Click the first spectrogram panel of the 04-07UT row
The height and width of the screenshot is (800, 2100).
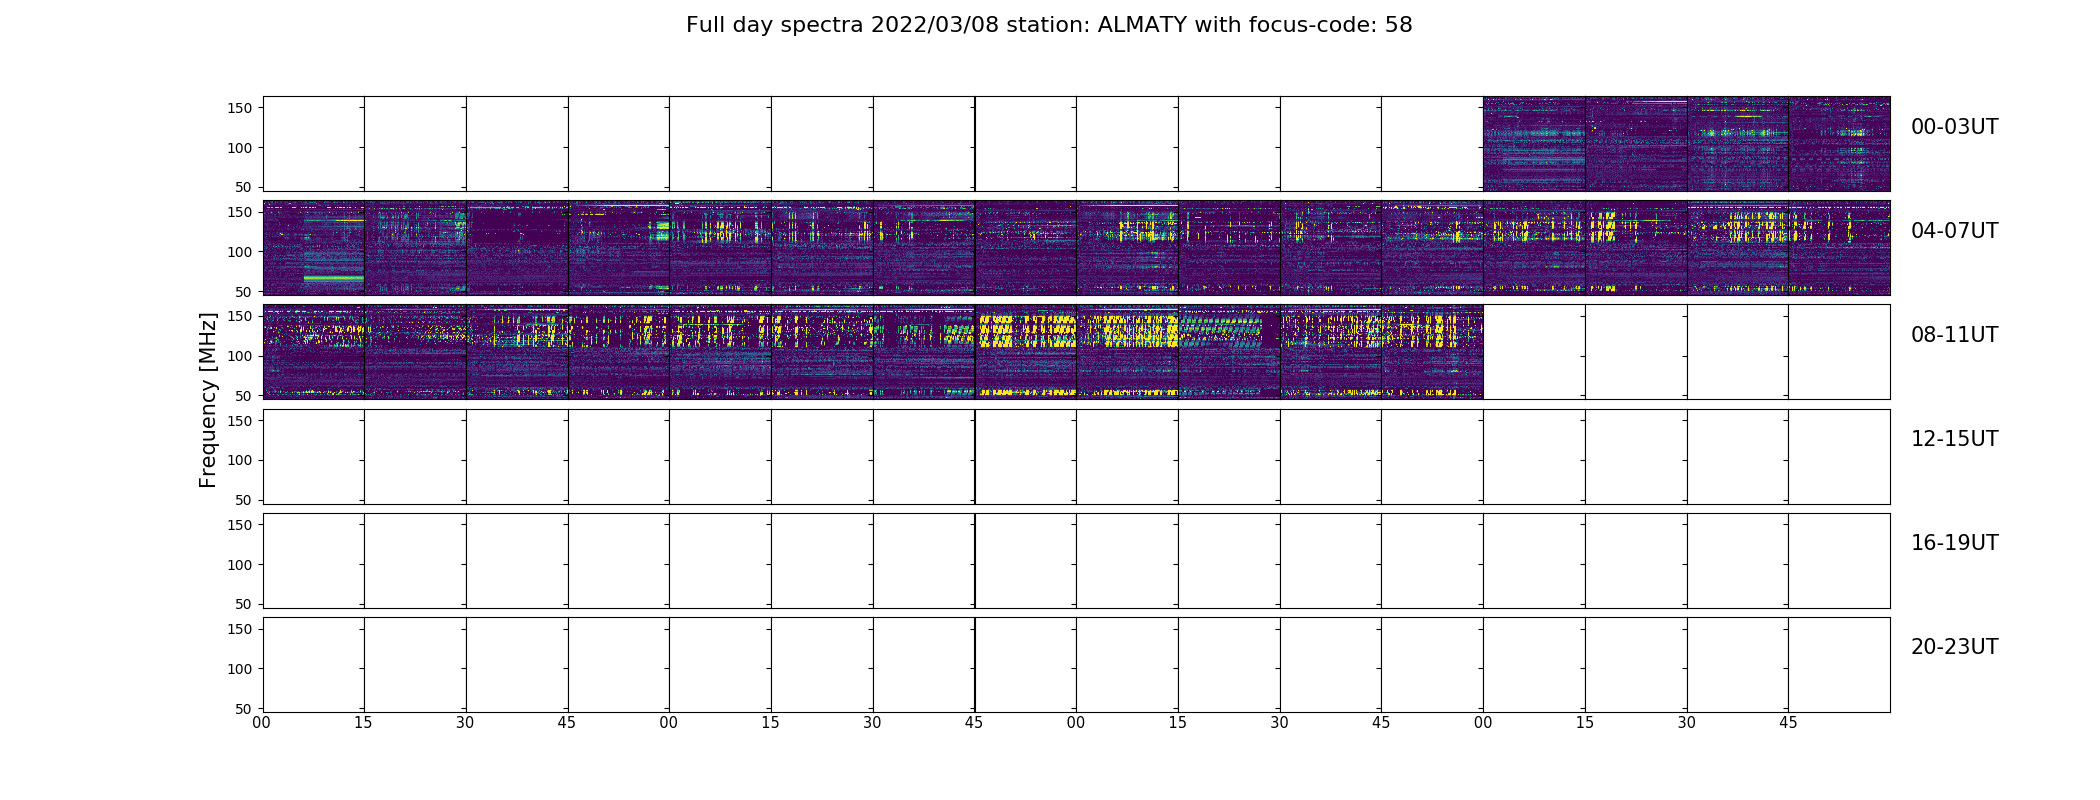click(314, 248)
